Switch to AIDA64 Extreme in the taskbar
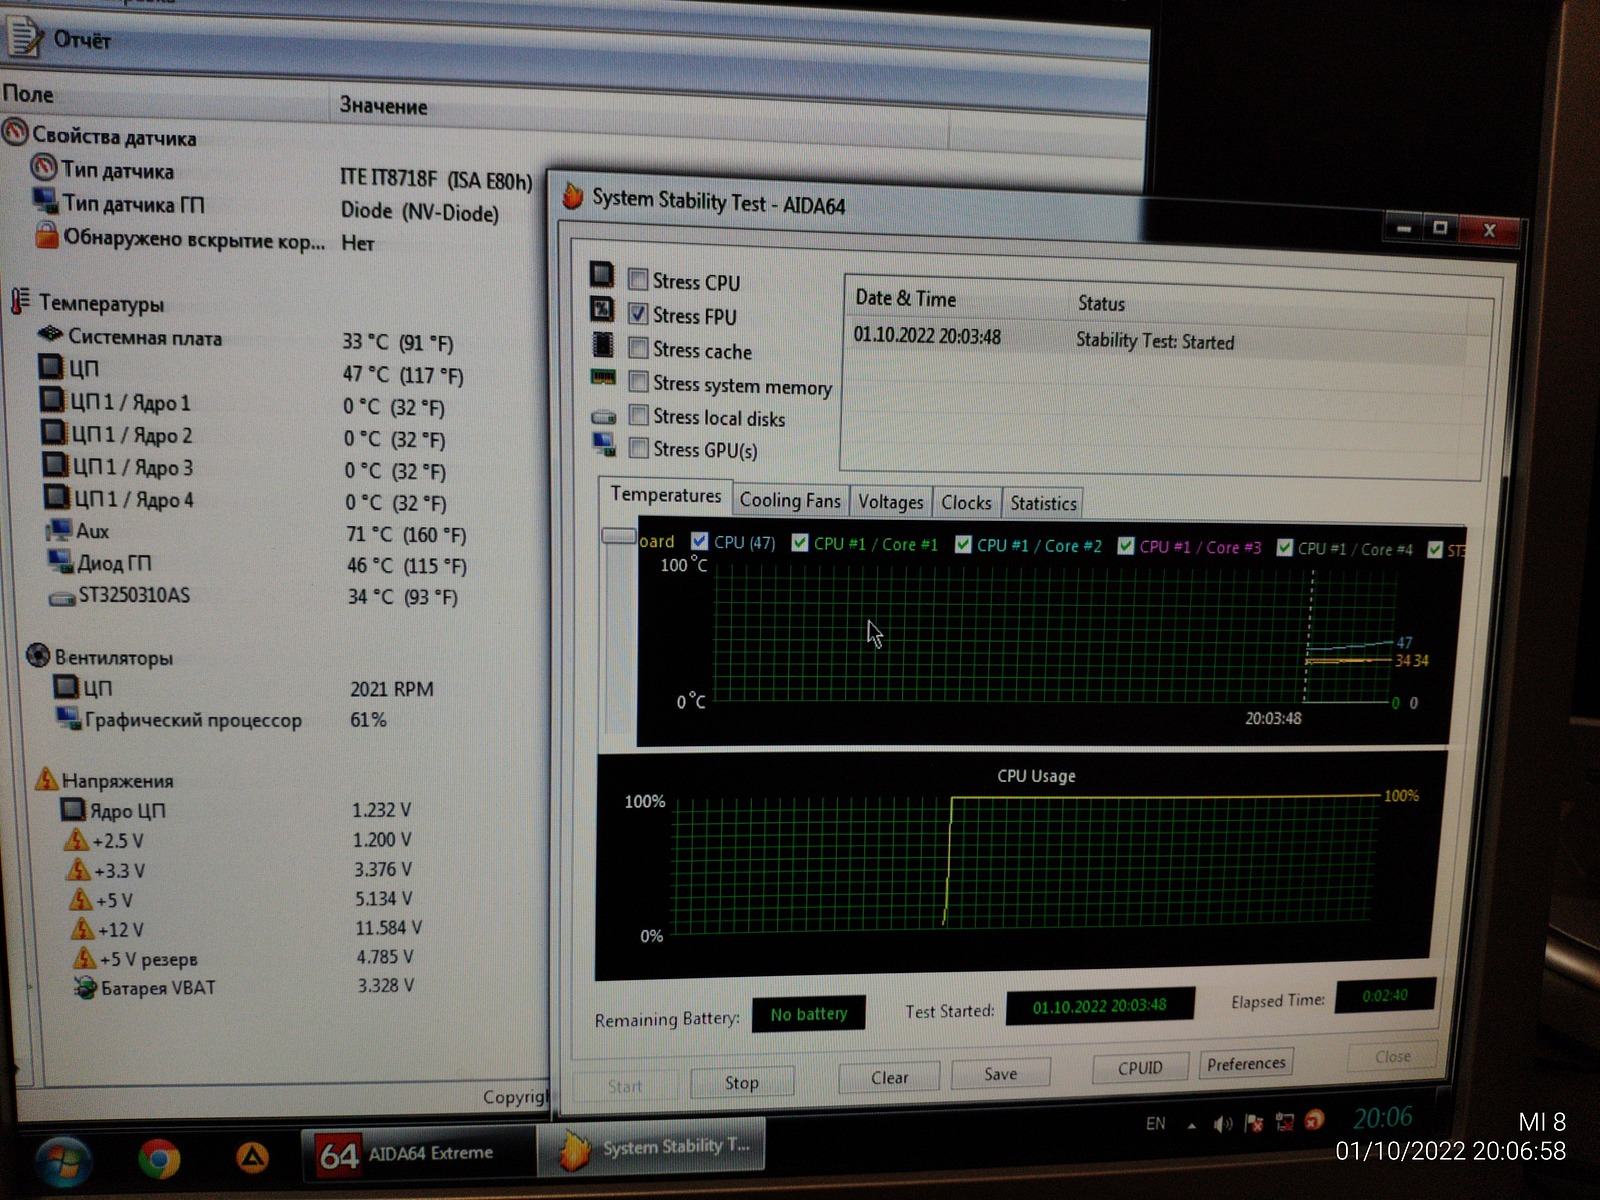This screenshot has width=1600, height=1200. pos(418,1154)
